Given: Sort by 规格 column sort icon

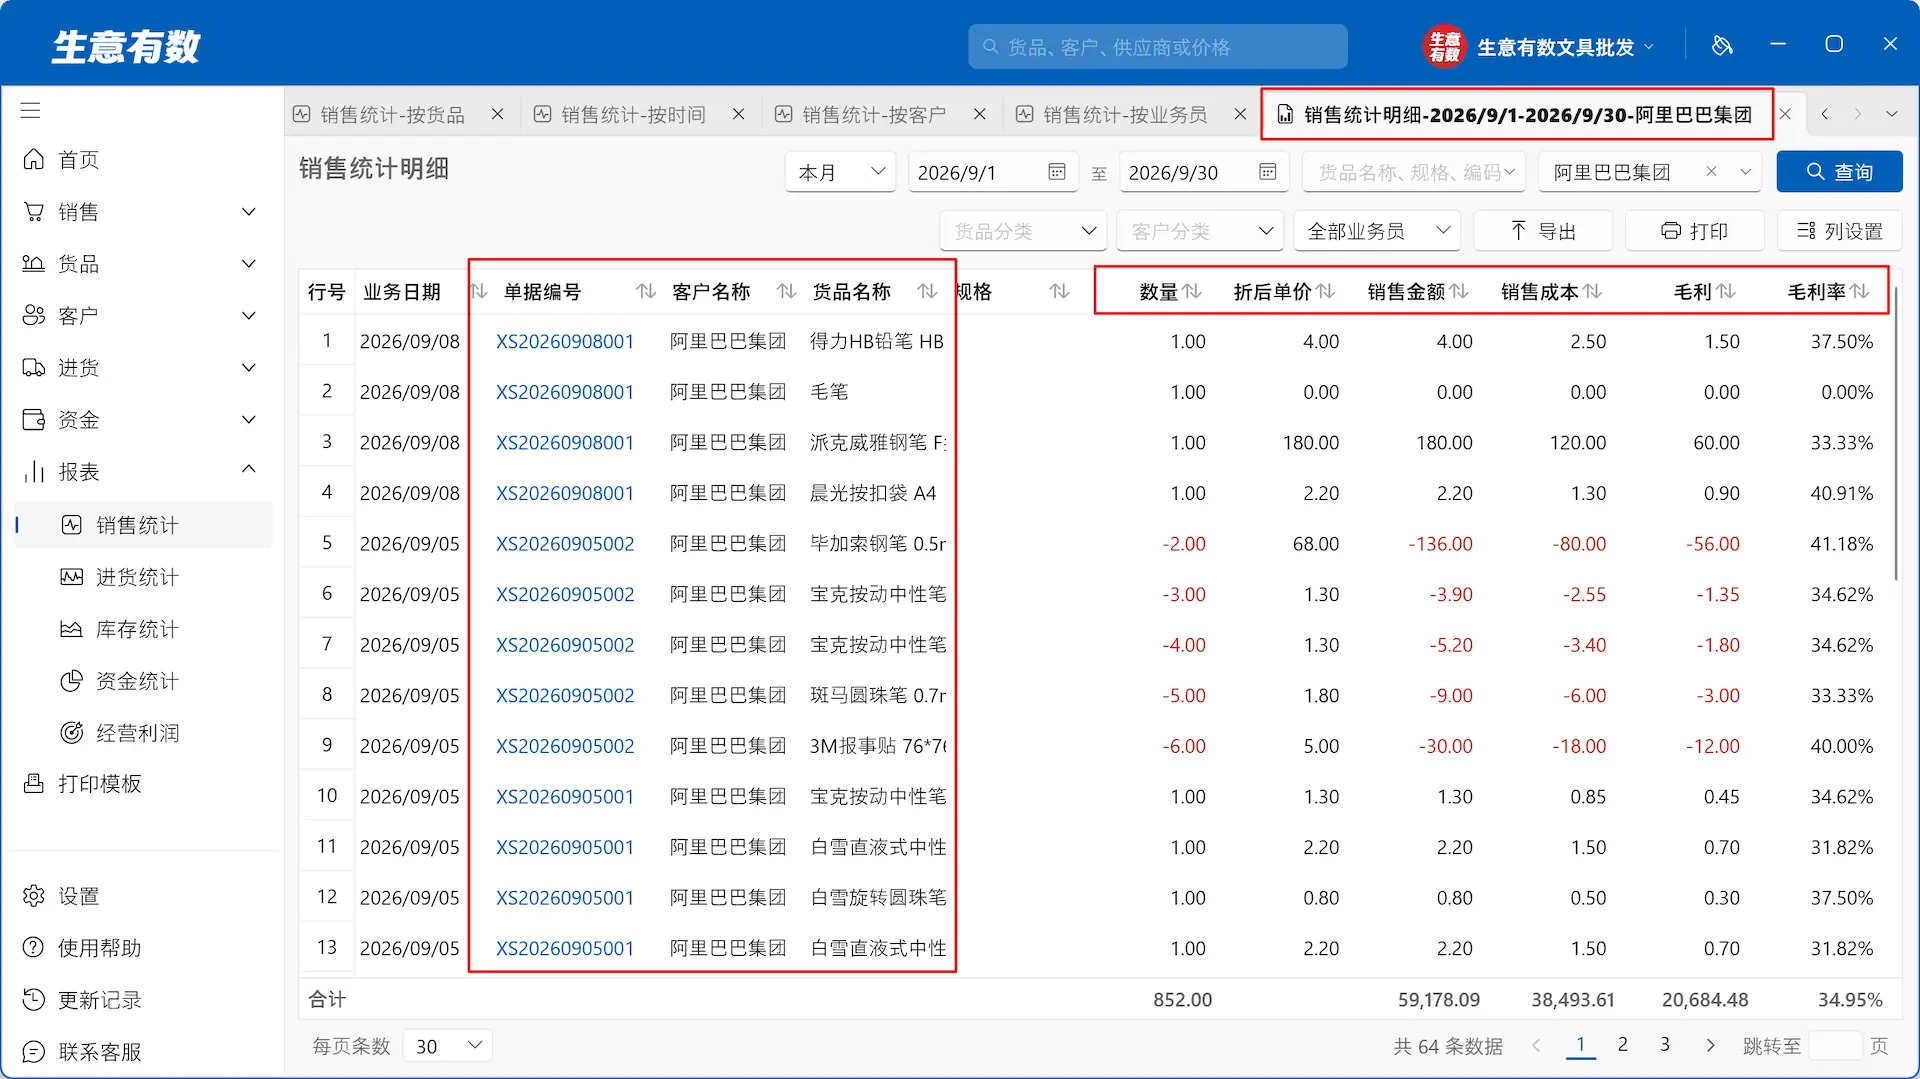Looking at the screenshot, I should (1060, 291).
